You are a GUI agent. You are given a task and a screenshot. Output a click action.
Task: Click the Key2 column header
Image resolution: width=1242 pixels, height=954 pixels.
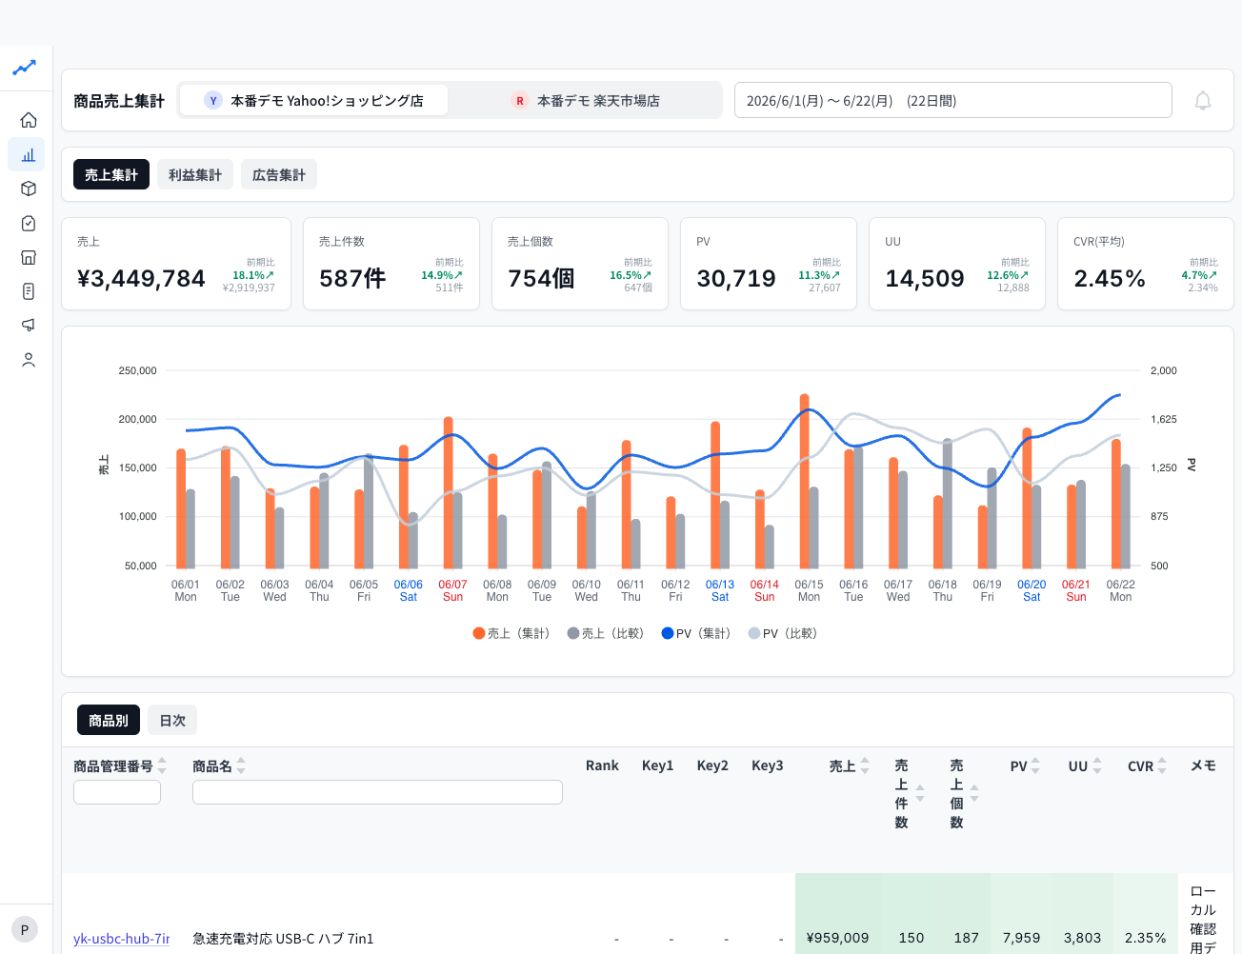pyautogui.click(x=712, y=765)
